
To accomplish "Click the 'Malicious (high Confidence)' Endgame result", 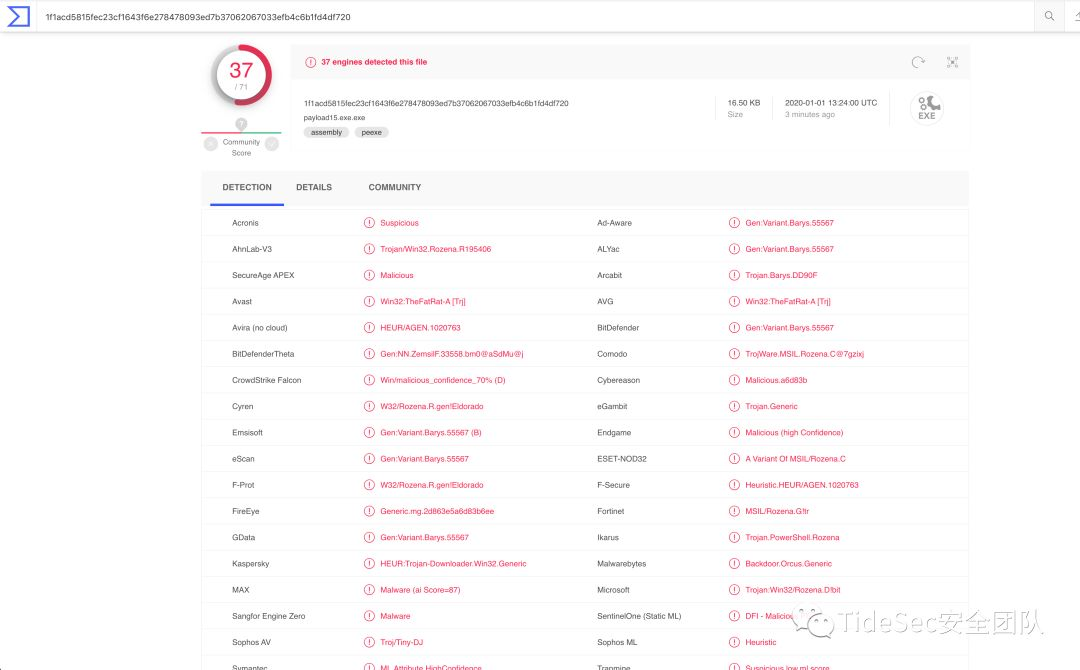I will click(x=794, y=433).
